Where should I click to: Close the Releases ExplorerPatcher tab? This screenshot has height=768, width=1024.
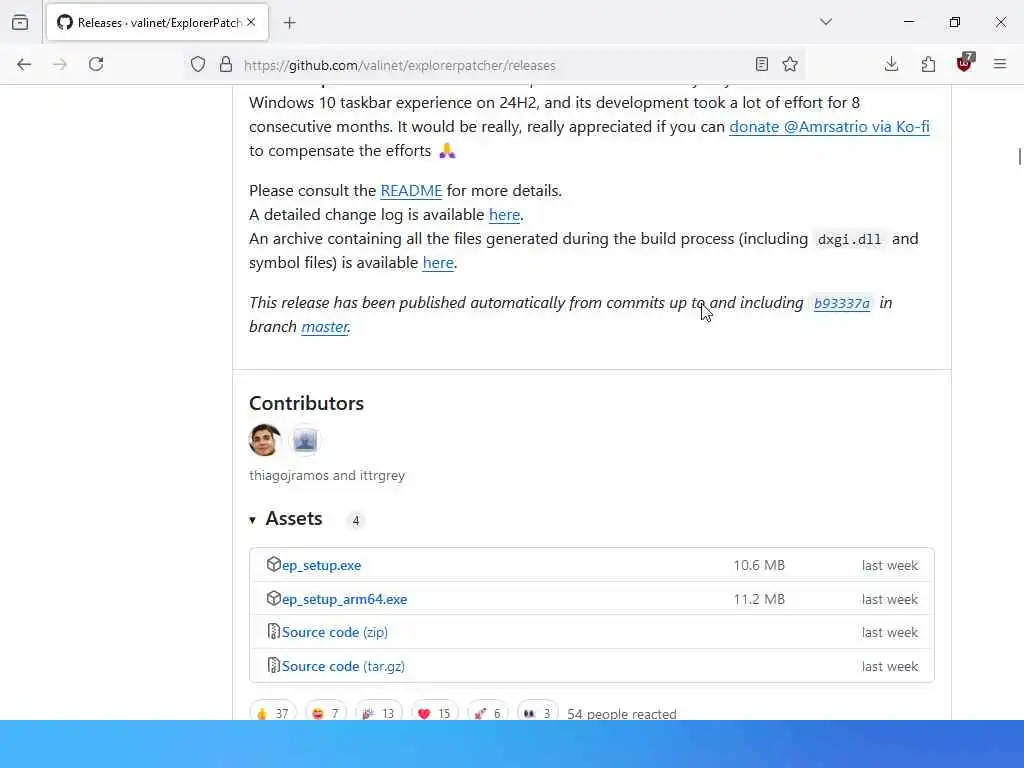click(251, 22)
